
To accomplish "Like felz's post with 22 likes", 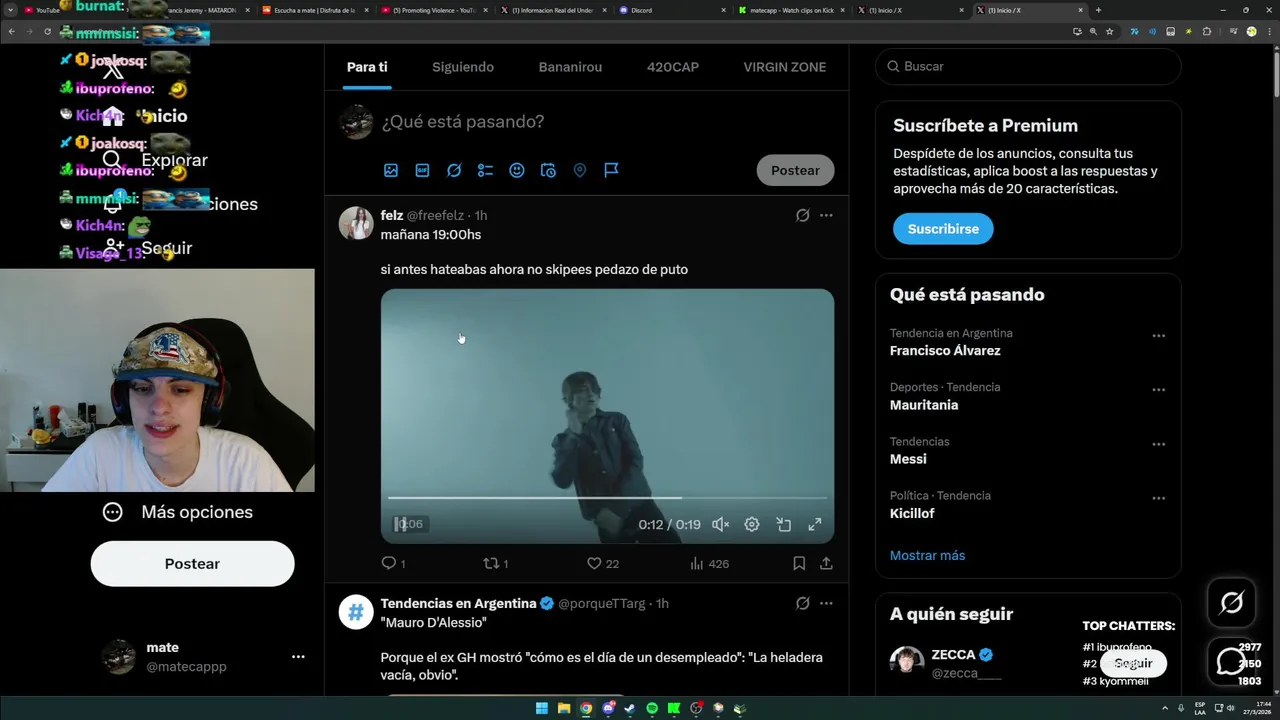I will (603, 564).
